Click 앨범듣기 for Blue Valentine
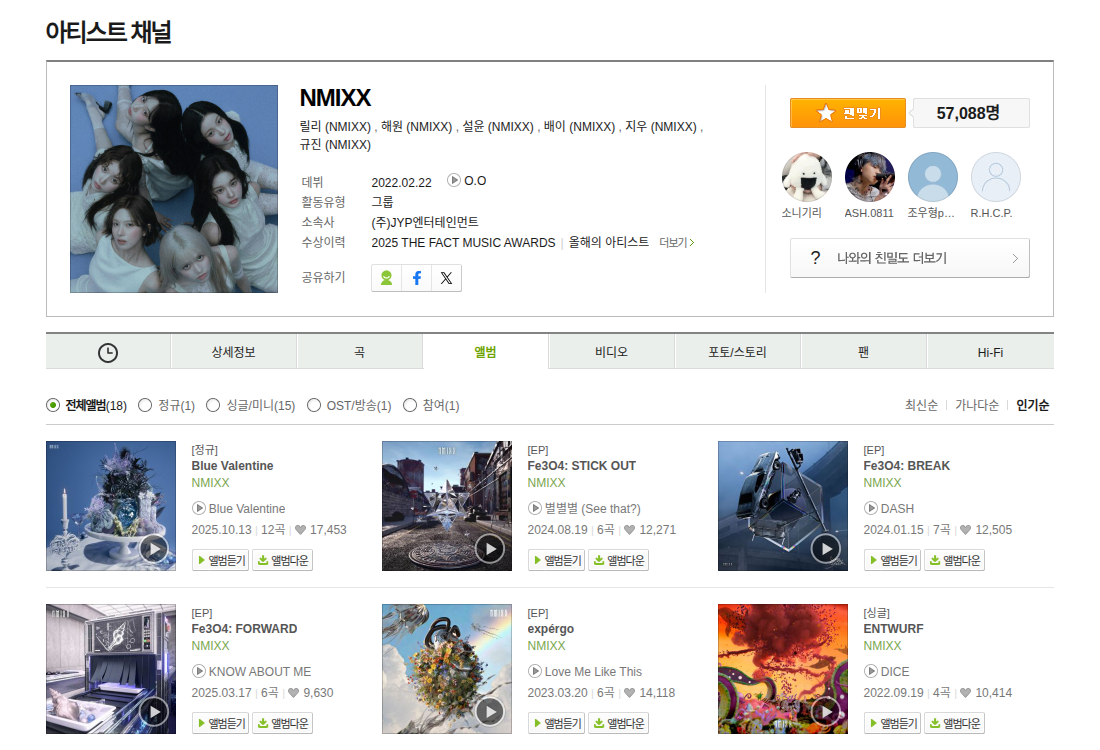 [220, 560]
